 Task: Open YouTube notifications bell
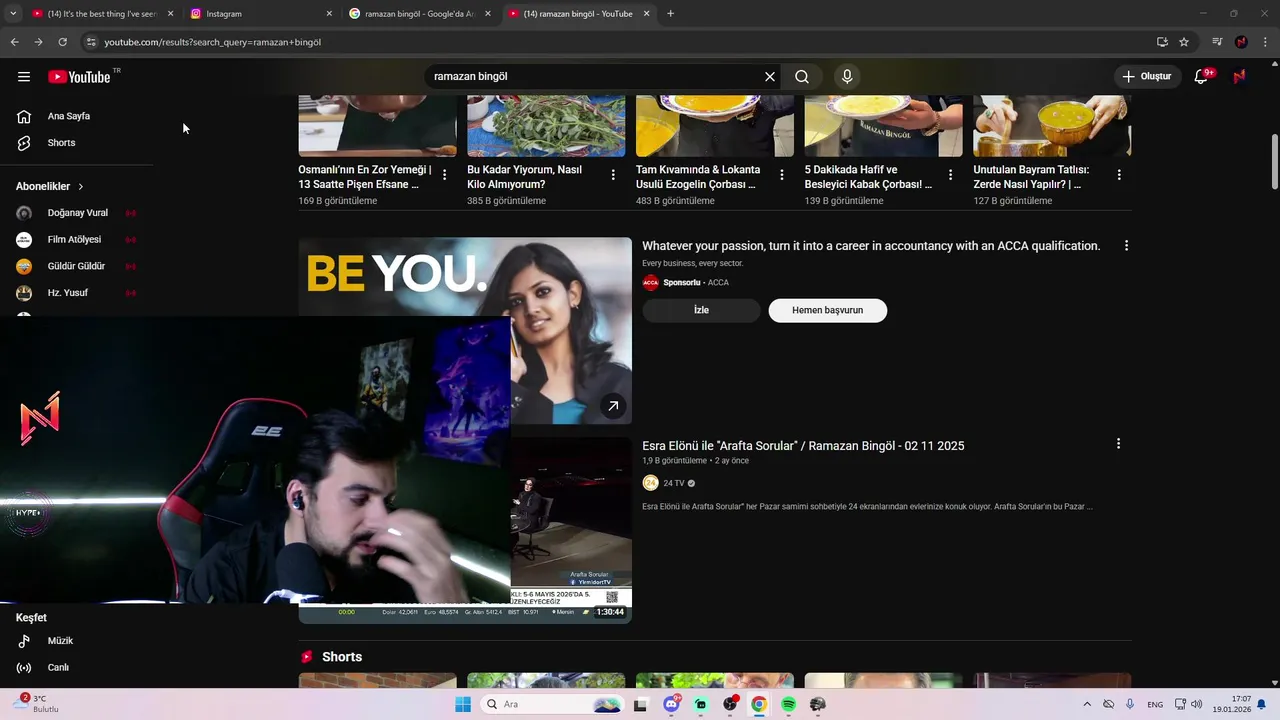pyautogui.click(x=1201, y=76)
